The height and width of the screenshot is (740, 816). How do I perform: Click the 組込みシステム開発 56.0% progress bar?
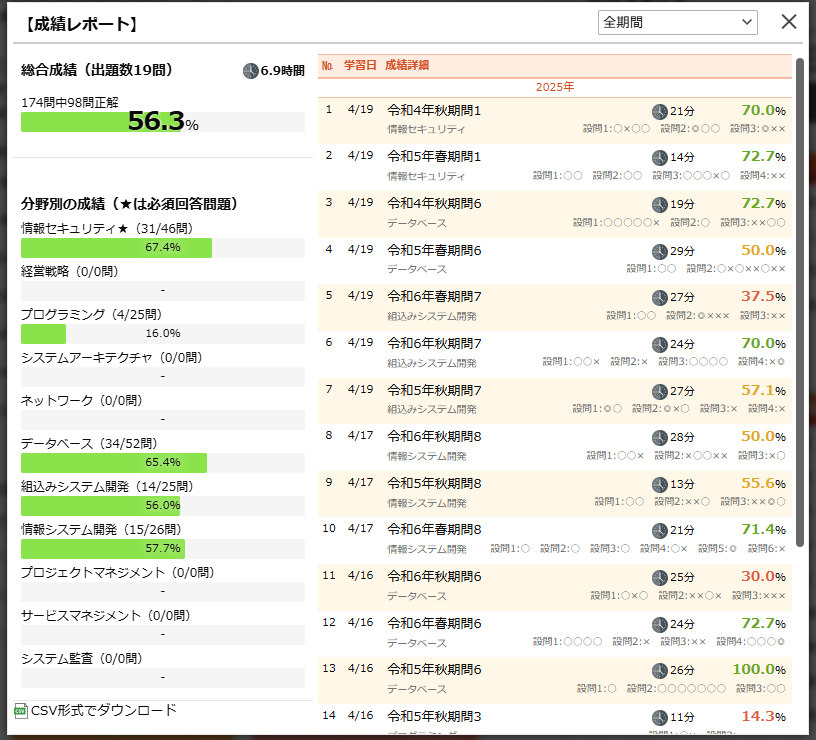point(163,506)
